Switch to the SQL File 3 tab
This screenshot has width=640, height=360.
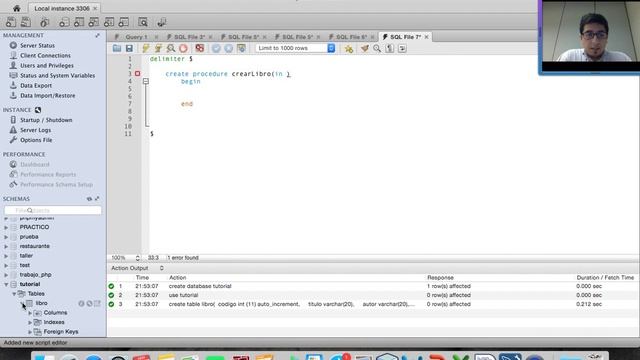189,37
